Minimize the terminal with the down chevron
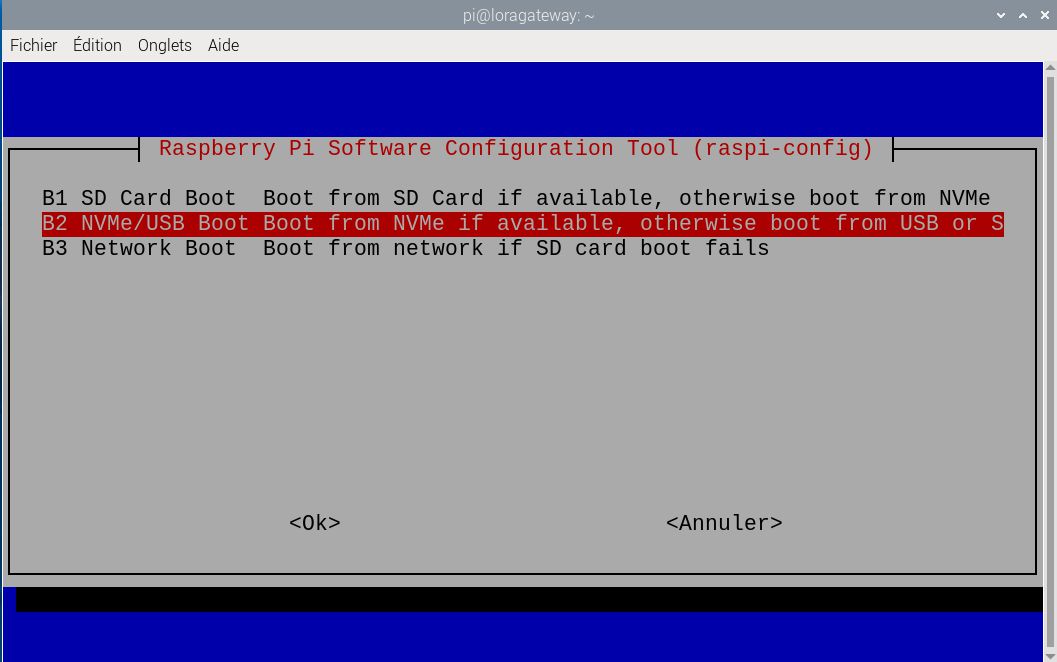 1001,16
